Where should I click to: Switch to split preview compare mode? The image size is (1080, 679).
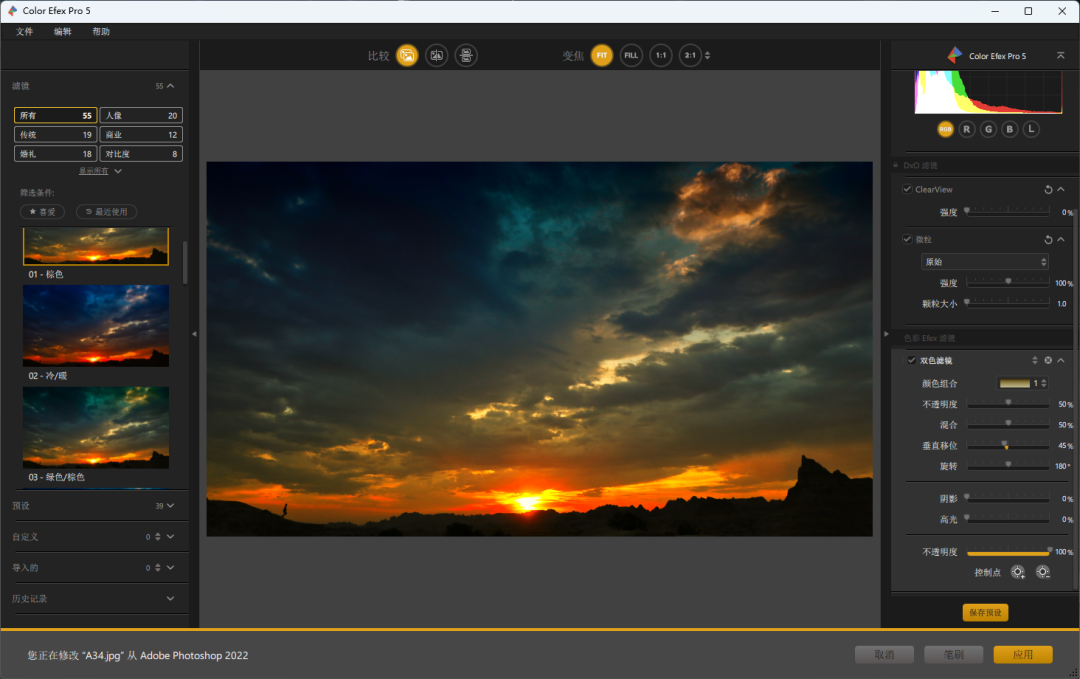coord(436,56)
